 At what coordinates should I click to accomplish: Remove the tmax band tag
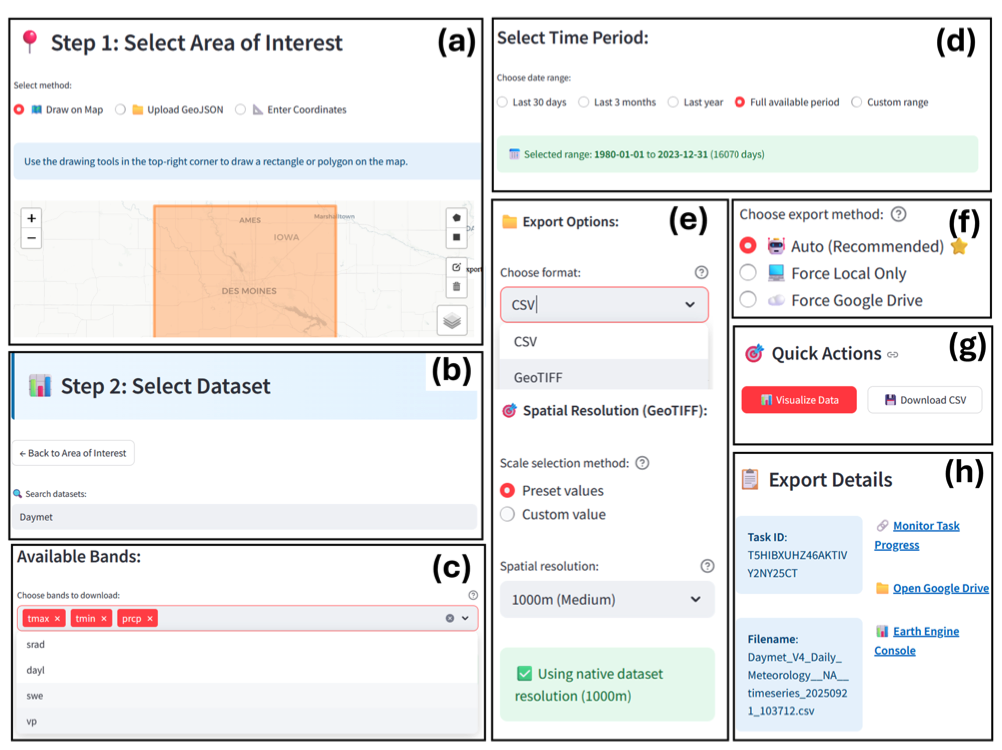58,619
